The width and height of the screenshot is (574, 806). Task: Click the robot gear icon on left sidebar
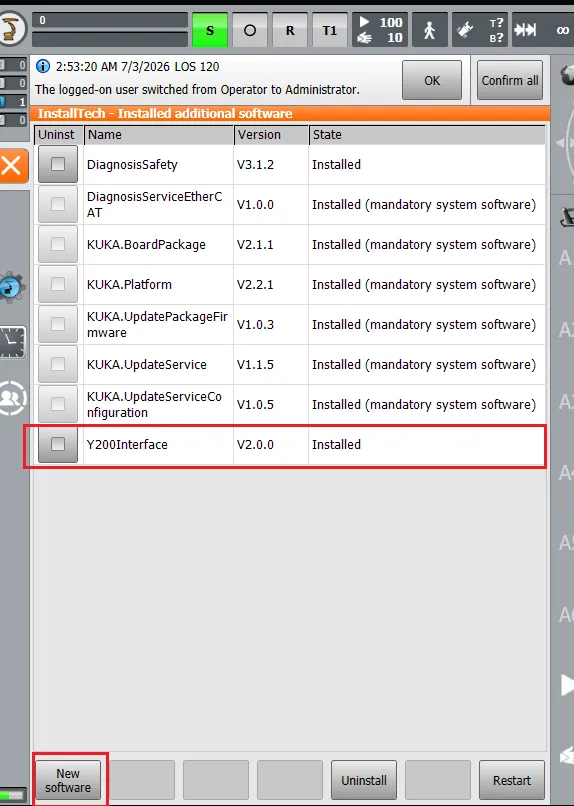click(11, 286)
